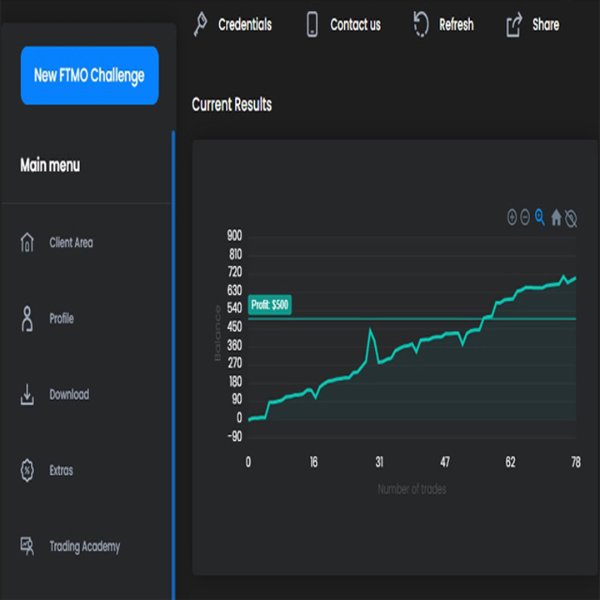Click the Share label

546,24
